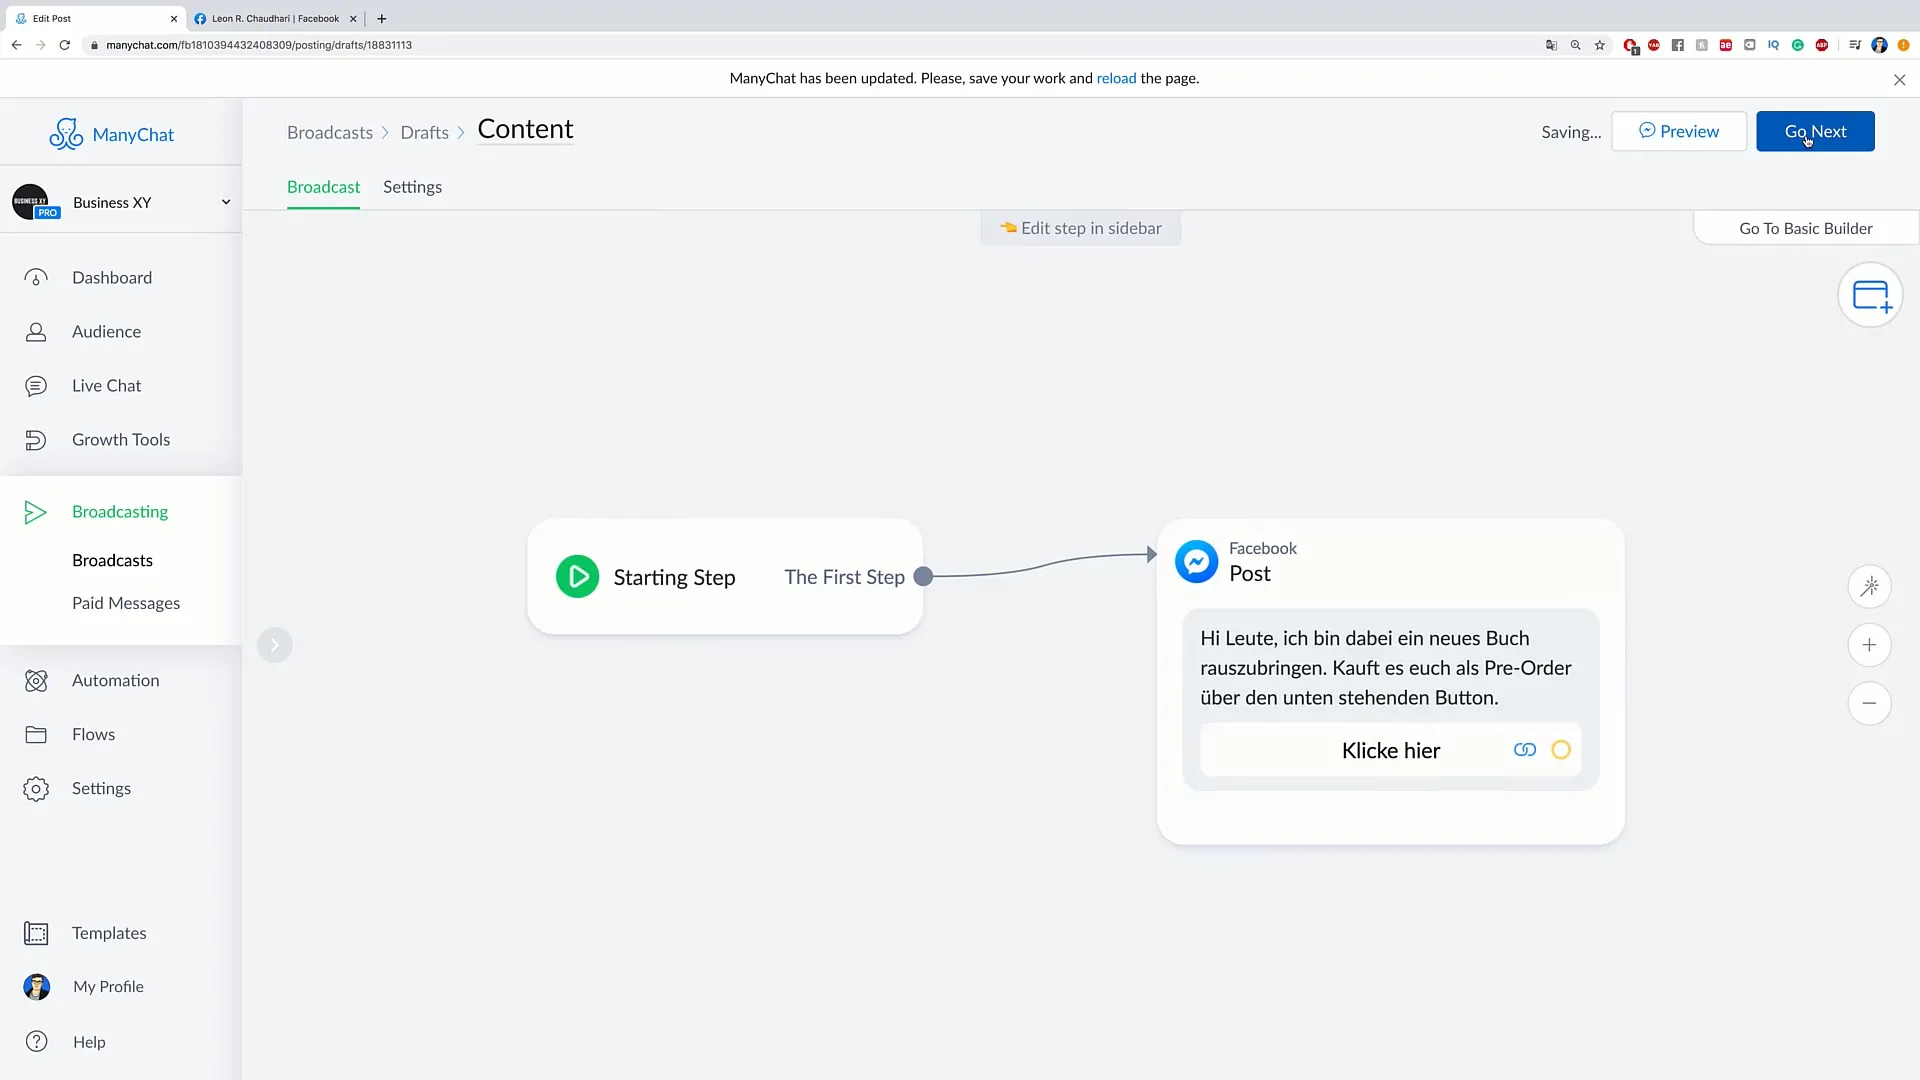Open Chrome profile avatar menu
1920x1080 pixels.
point(1879,45)
